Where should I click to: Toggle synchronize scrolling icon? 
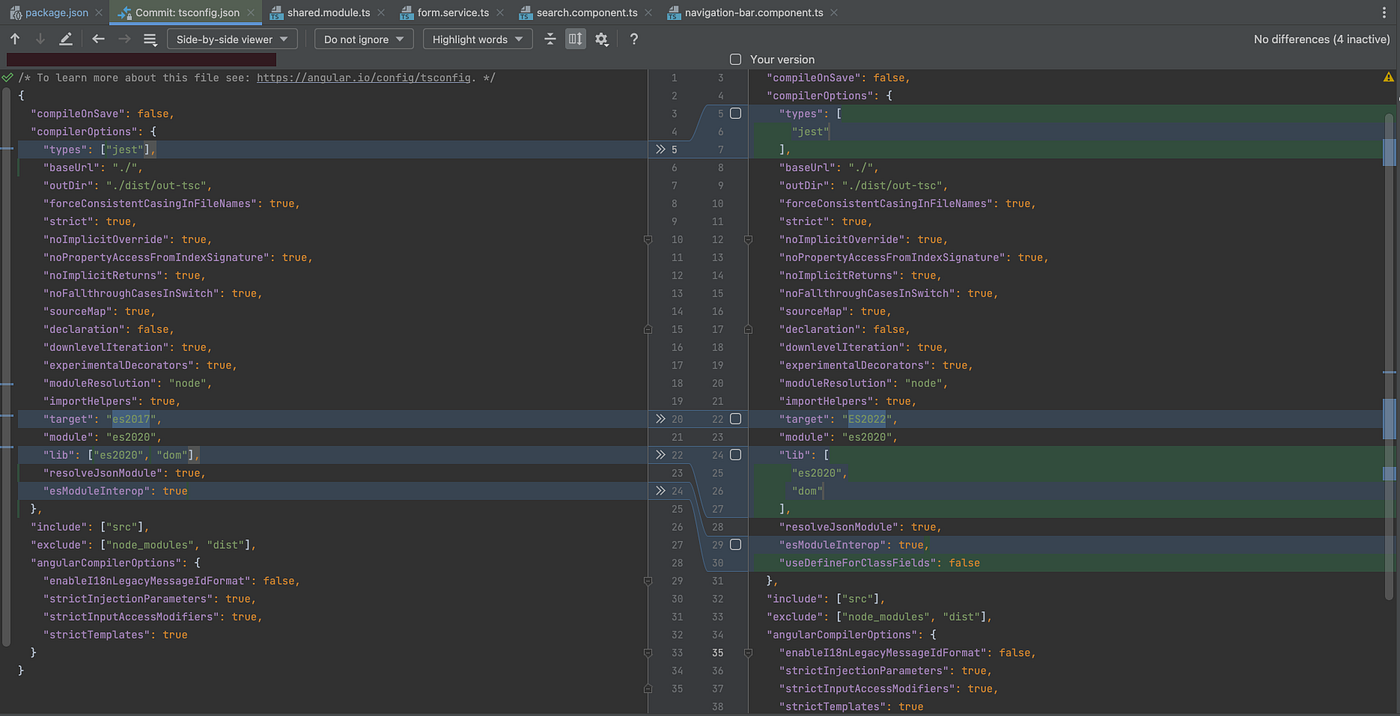tap(575, 39)
